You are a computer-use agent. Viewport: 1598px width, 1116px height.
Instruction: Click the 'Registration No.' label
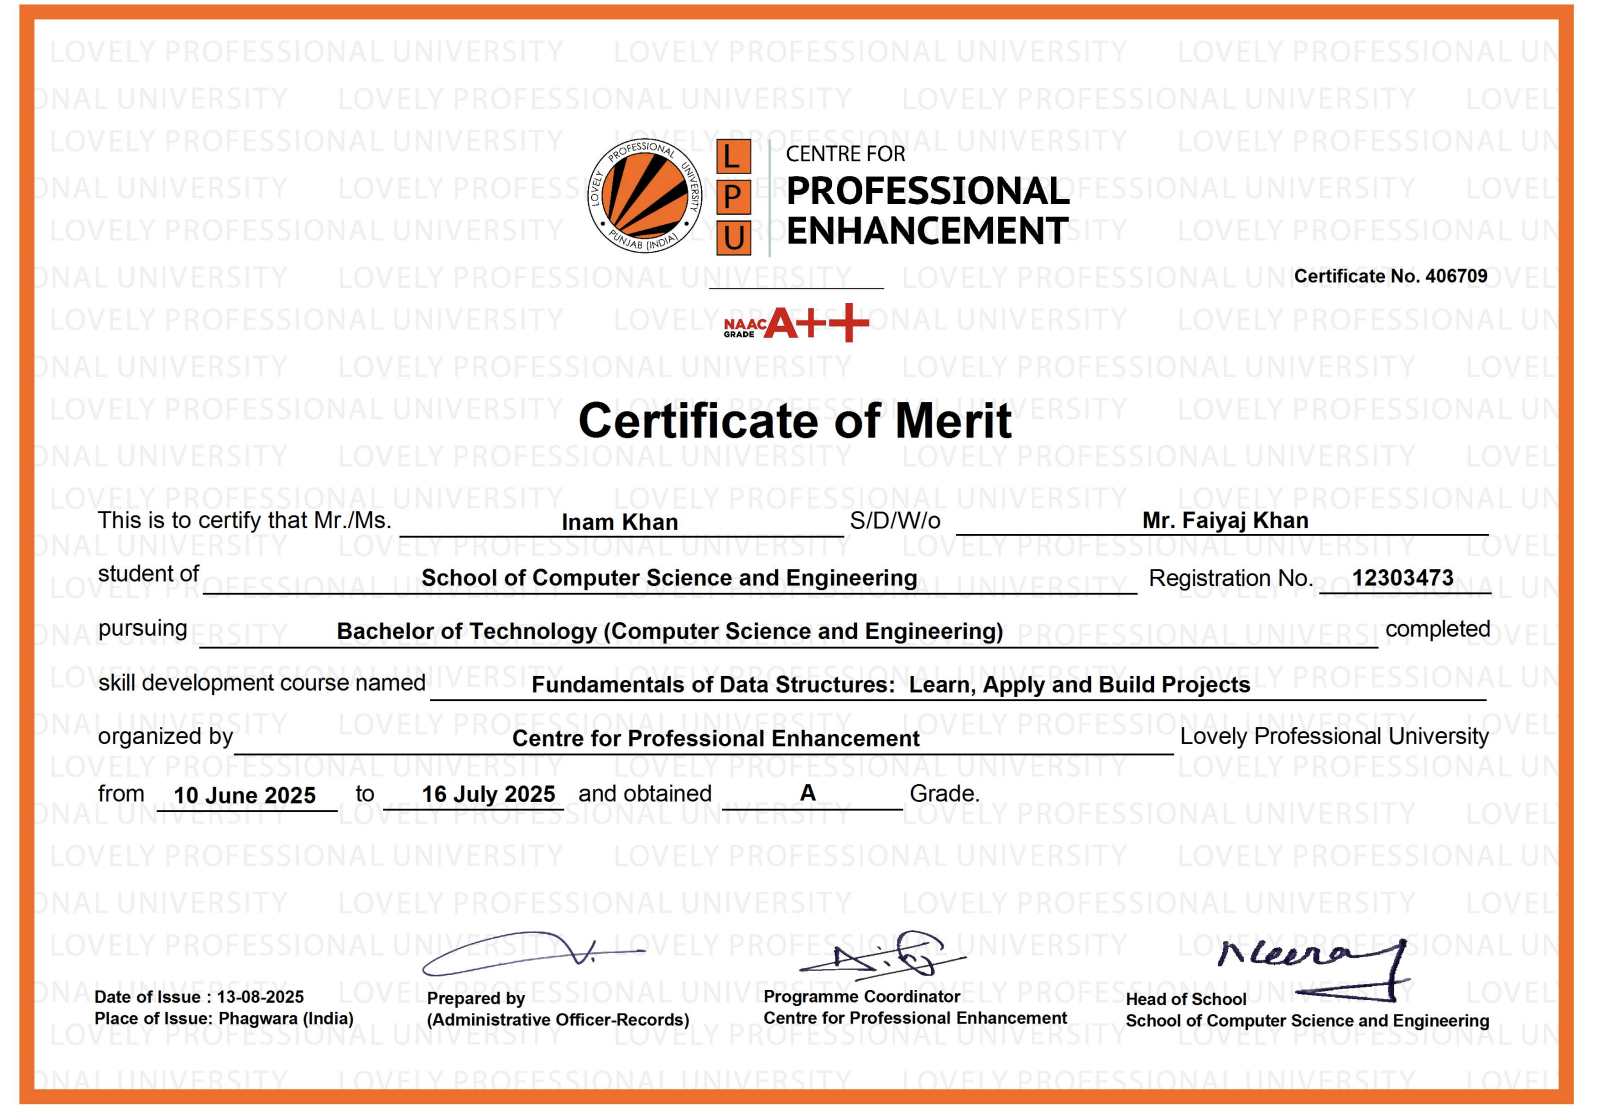click(1231, 578)
